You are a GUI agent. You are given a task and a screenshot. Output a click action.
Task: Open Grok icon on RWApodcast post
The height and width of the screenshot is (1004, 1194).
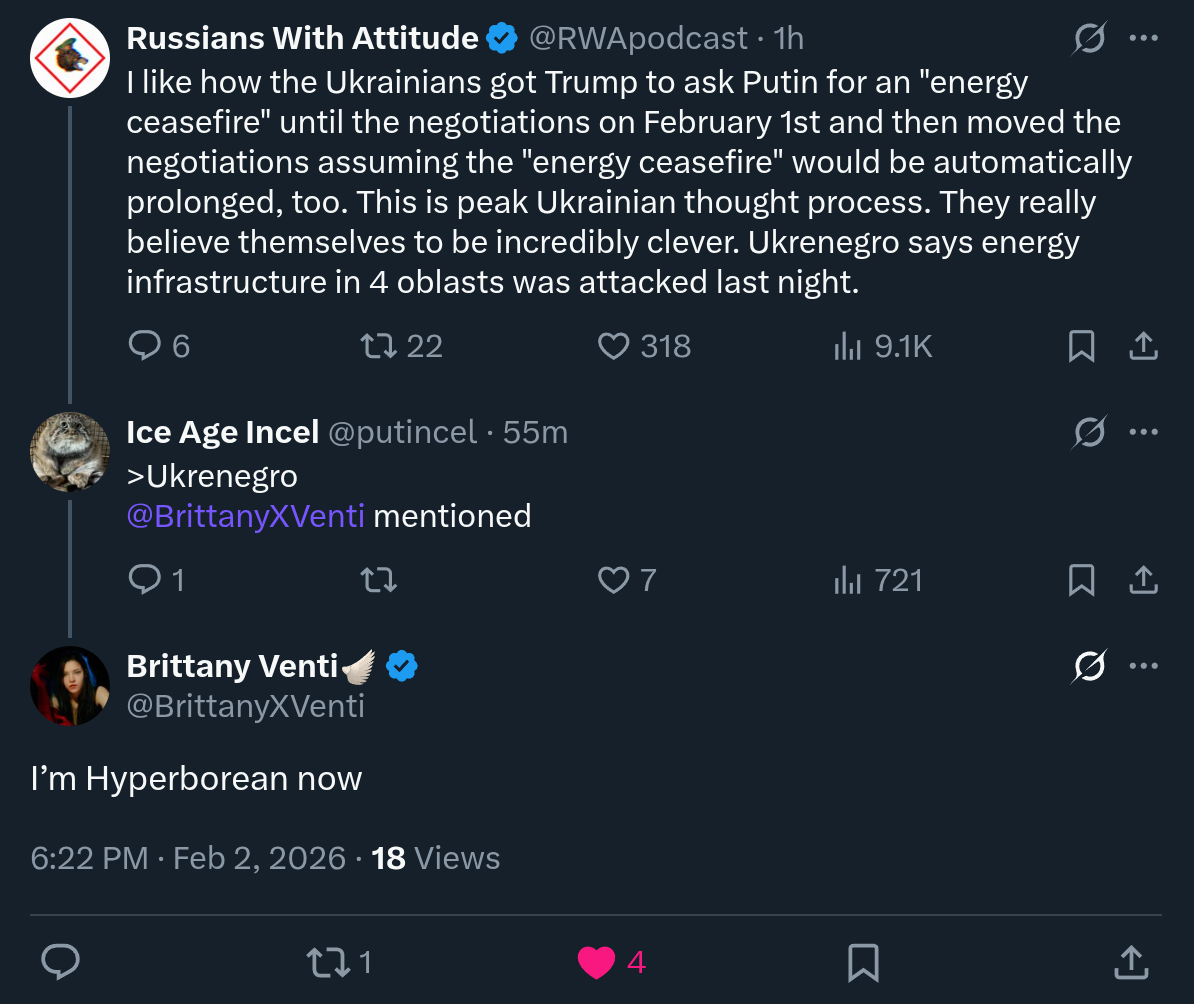pyautogui.click(x=1089, y=39)
